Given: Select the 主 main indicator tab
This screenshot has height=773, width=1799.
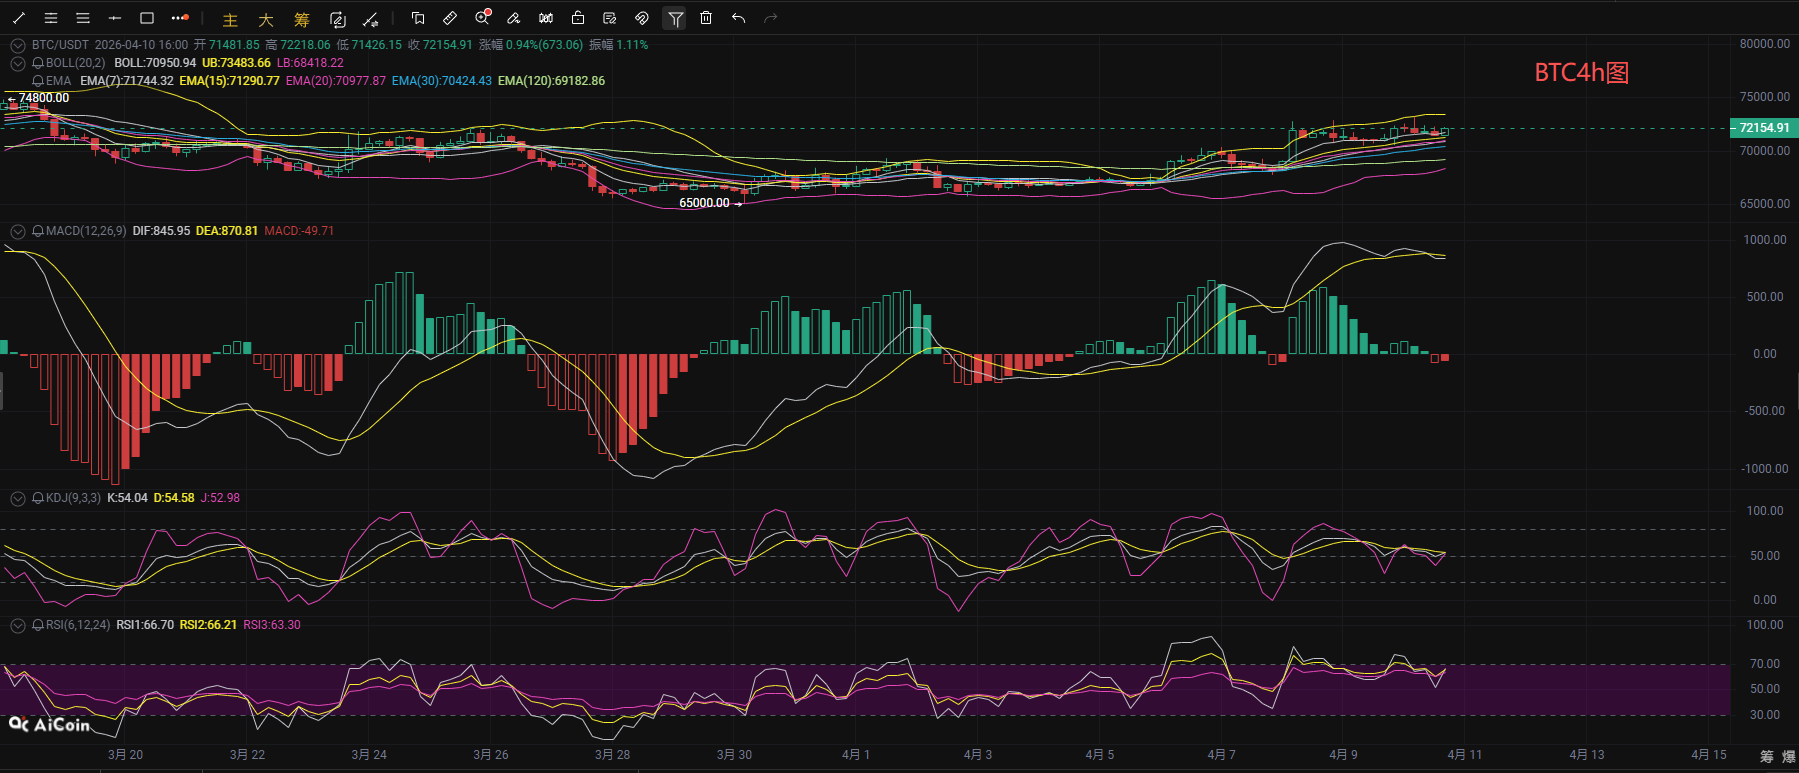Looking at the screenshot, I should [x=230, y=19].
